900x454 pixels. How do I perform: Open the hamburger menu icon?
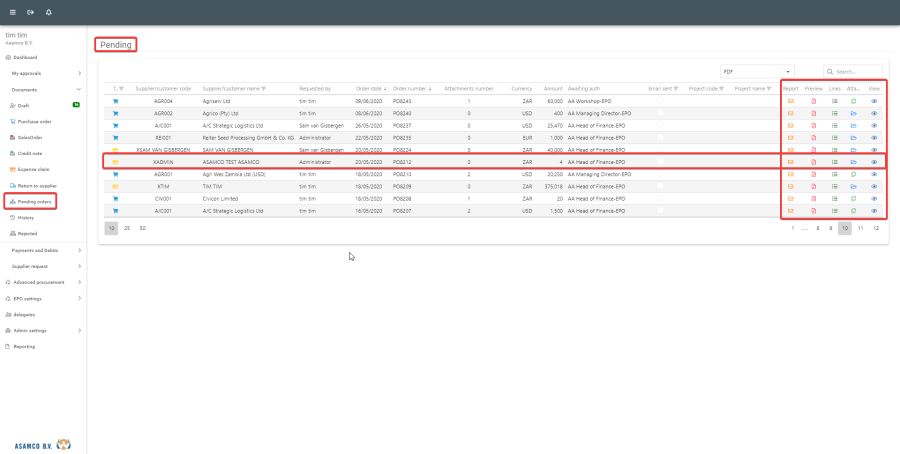pyautogui.click(x=12, y=12)
